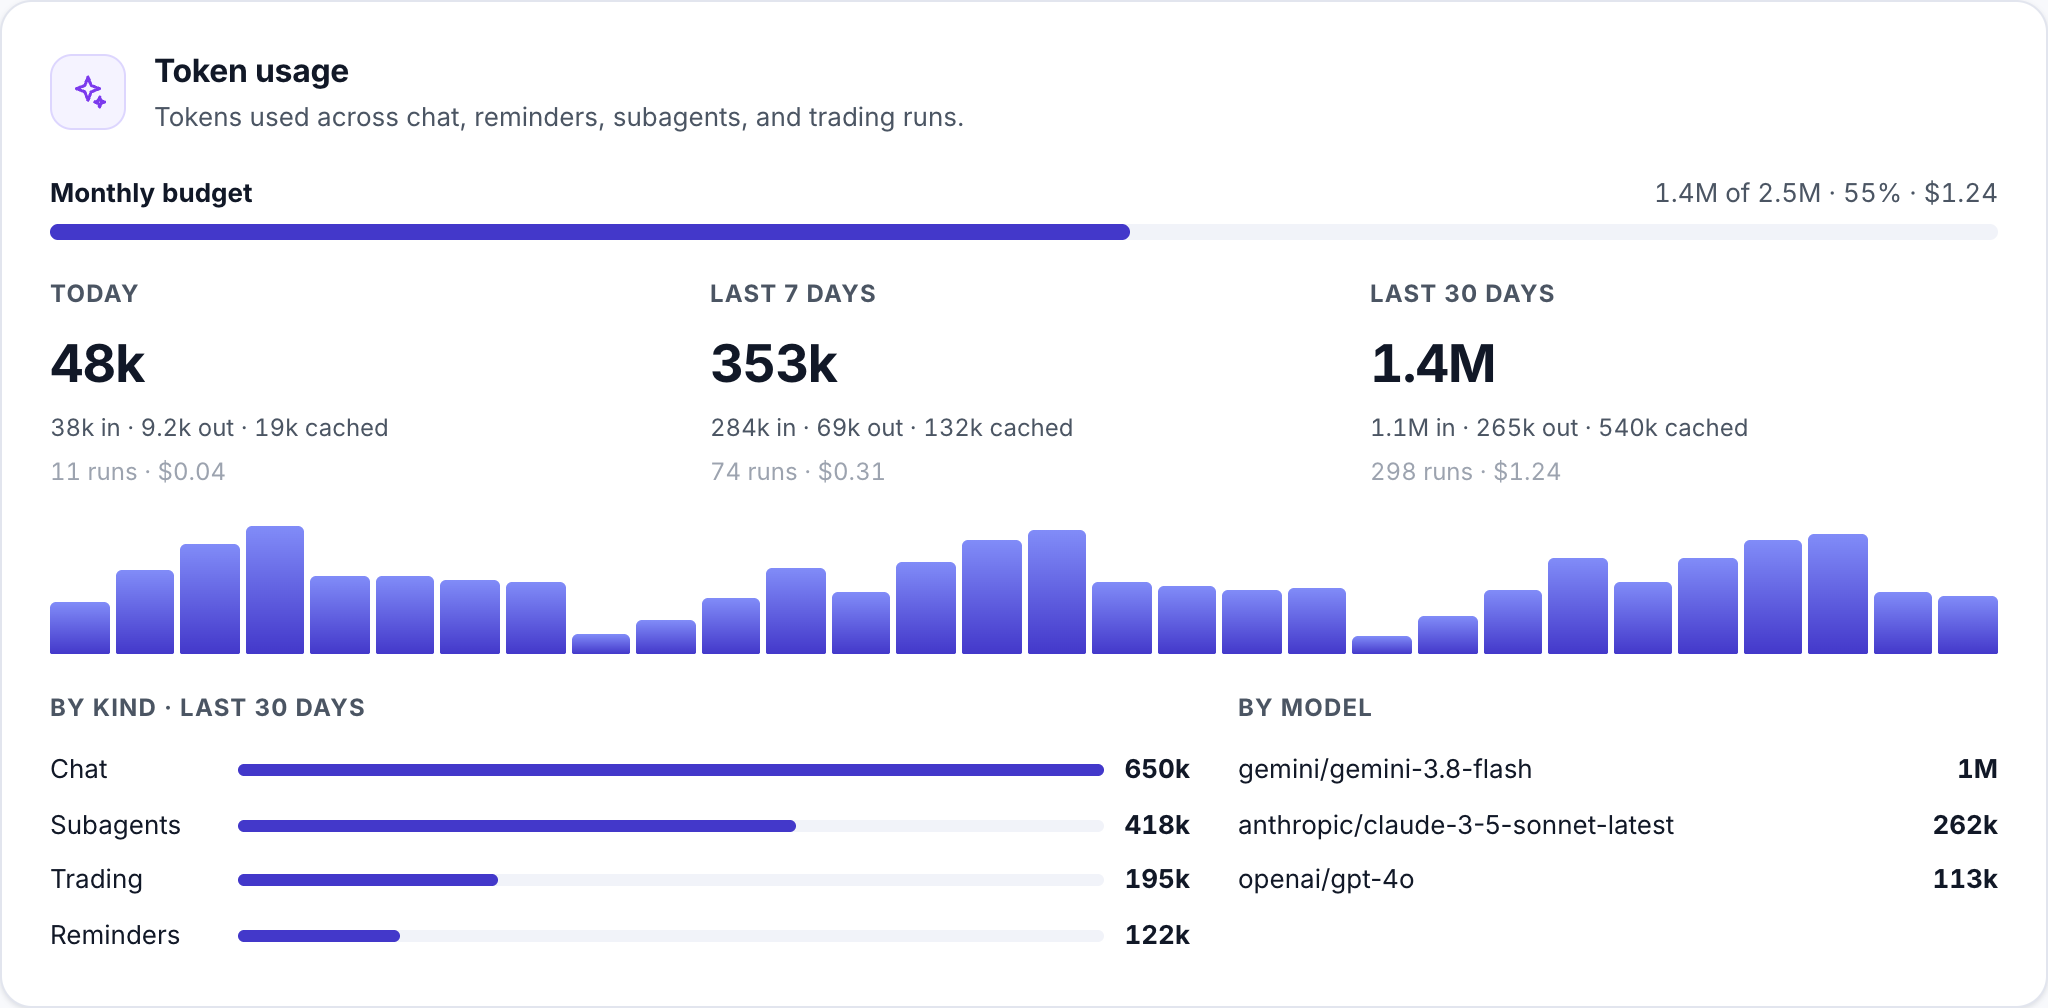Click the "LAST 7 DAYS" label
The image size is (2048, 1008).
(793, 294)
